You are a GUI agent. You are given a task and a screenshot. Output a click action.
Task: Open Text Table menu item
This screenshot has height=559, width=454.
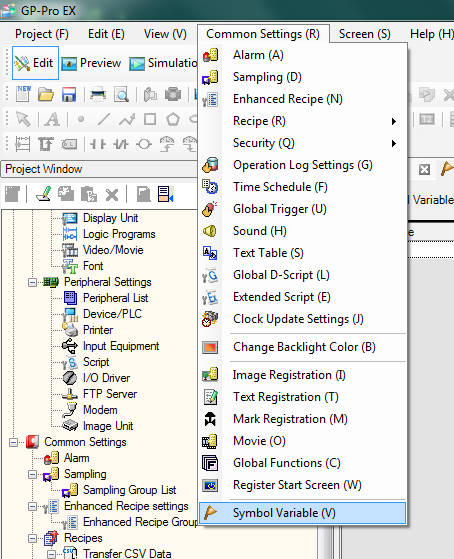click(302, 253)
